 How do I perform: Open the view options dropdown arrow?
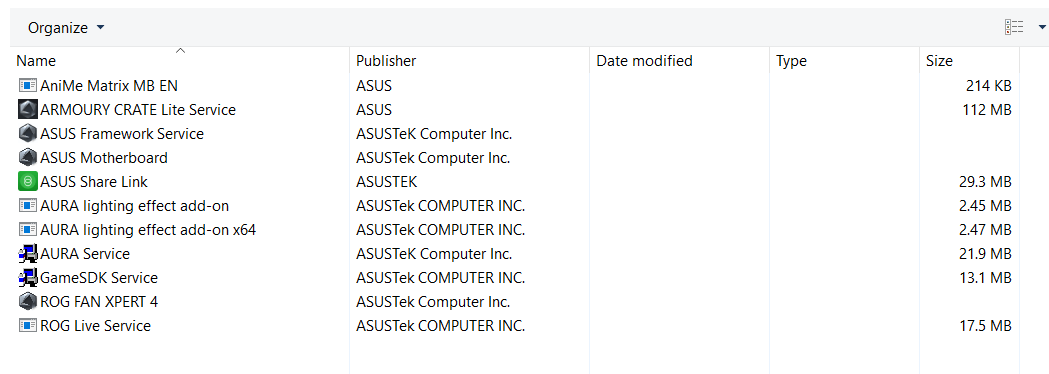tap(1041, 27)
